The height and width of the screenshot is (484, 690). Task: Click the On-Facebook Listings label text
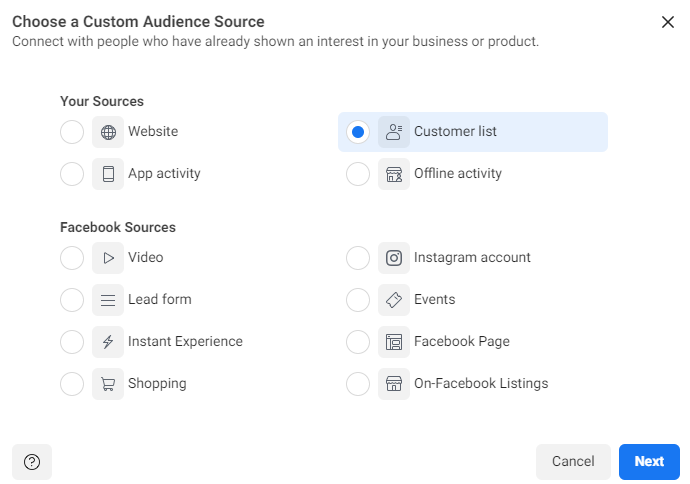pyautogui.click(x=481, y=383)
